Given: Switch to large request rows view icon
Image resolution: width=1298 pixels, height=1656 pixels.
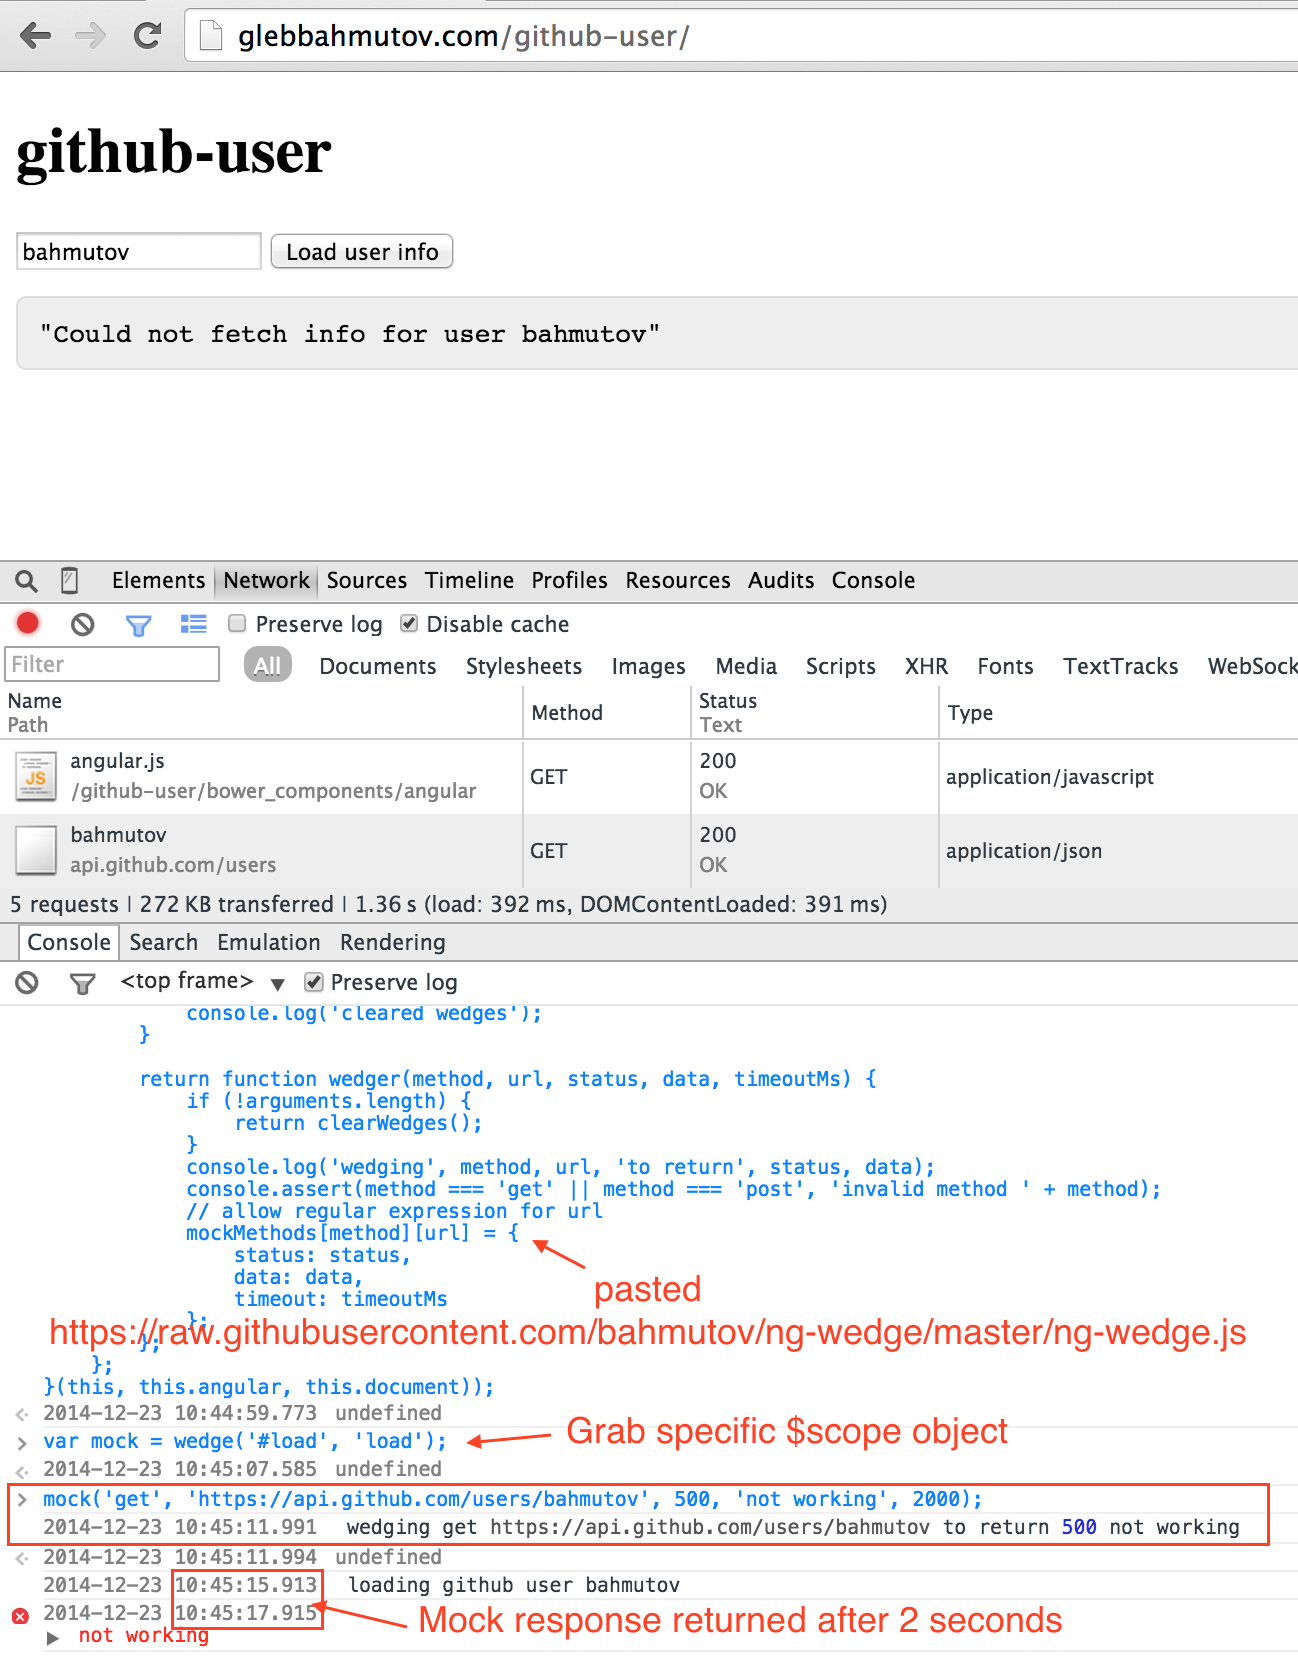Looking at the screenshot, I should [193, 624].
